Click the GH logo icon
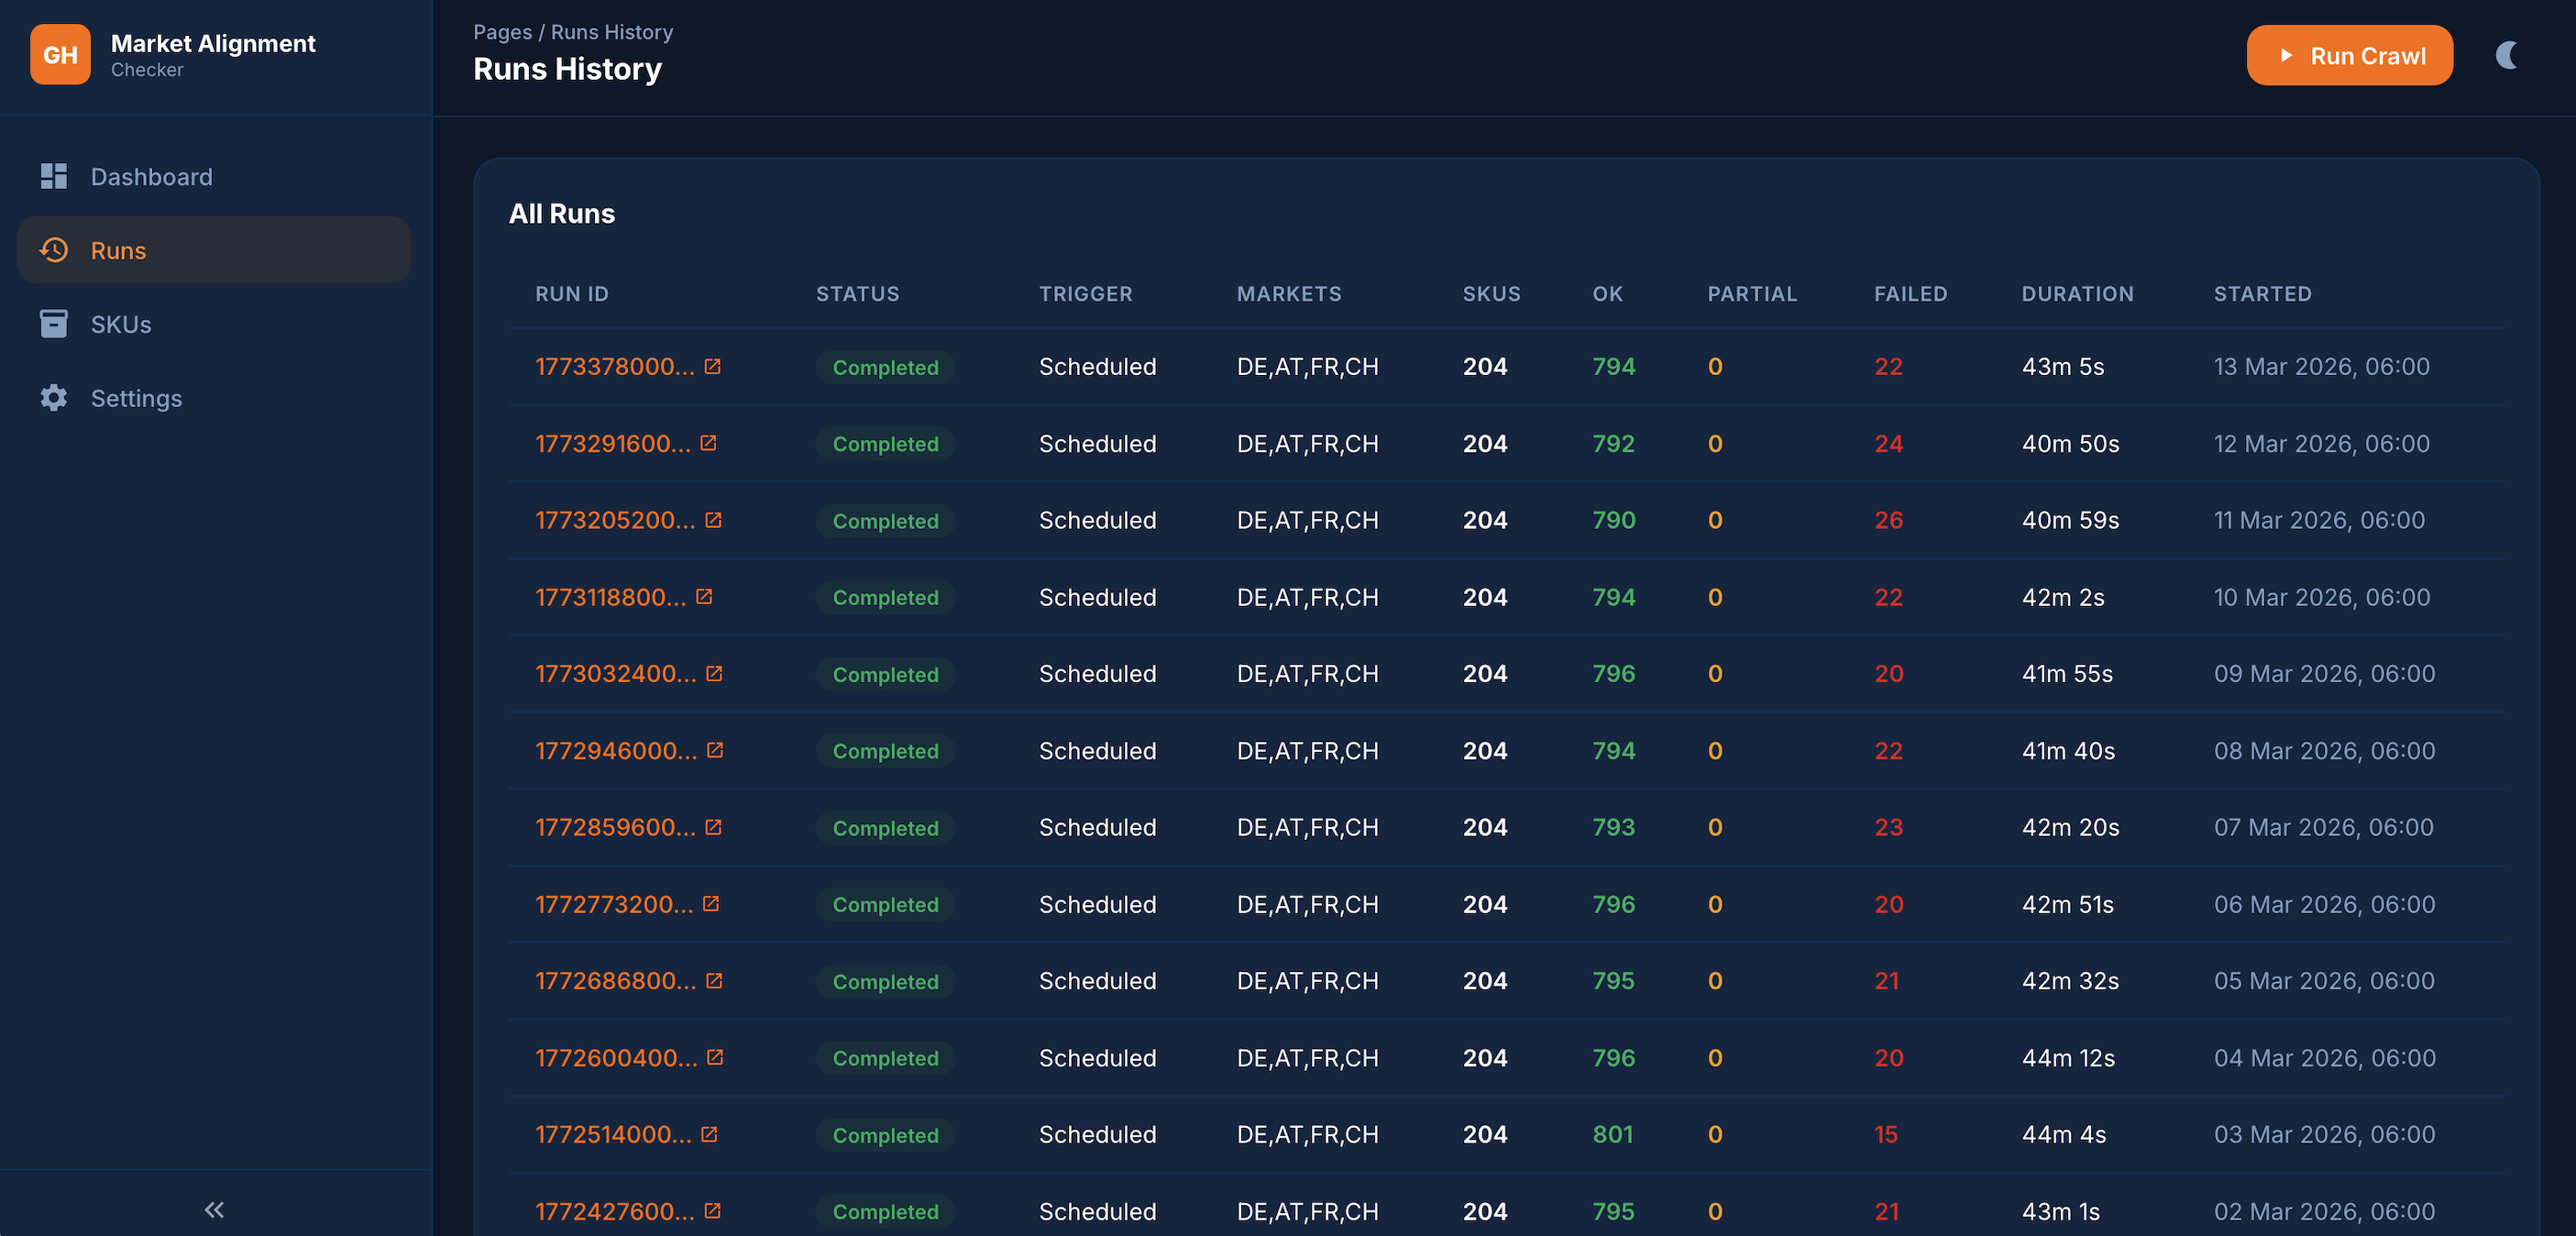This screenshot has width=2576, height=1236. [x=60, y=55]
